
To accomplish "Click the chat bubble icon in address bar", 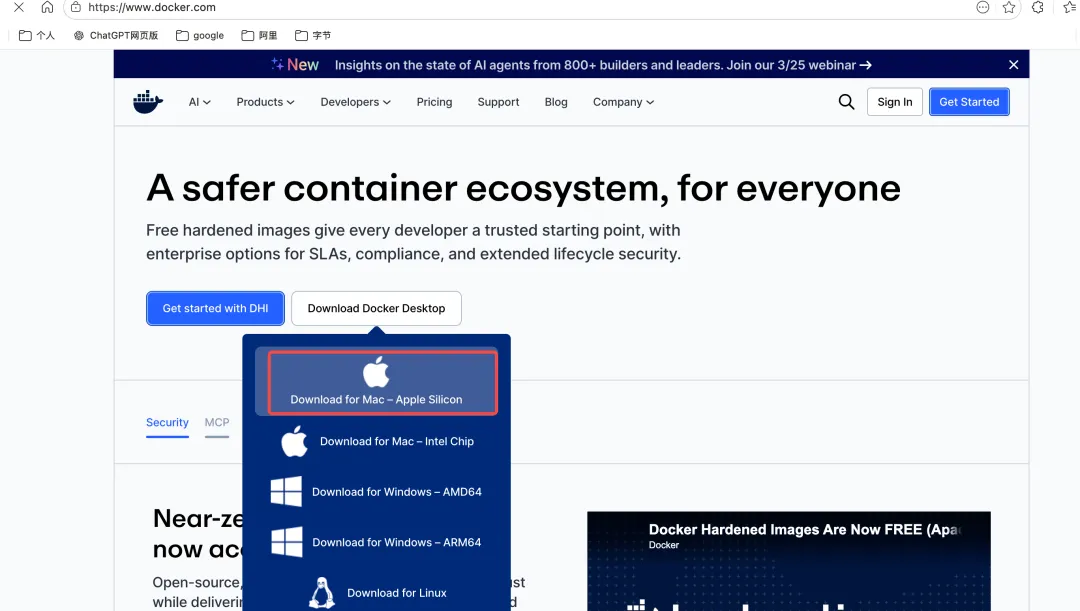I will tap(983, 8).
